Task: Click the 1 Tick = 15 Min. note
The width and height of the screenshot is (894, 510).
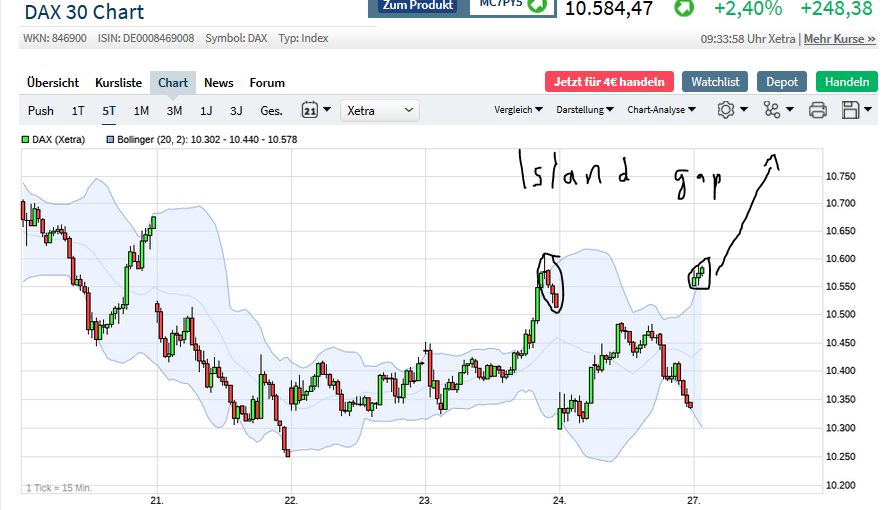Action: pyautogui.click(x=59, y=488)
